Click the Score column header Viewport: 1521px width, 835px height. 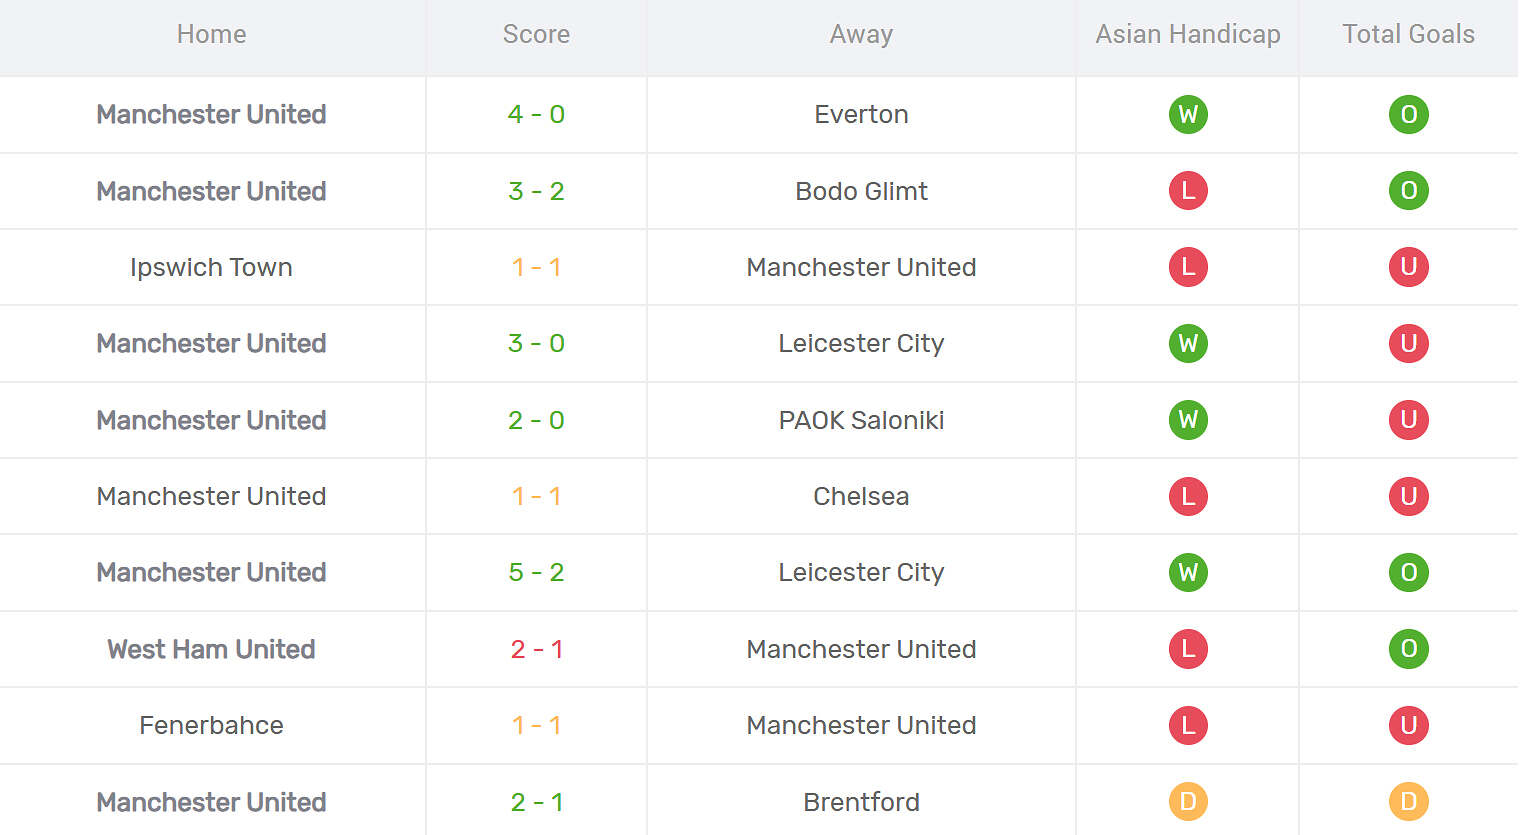click(536, 34)
